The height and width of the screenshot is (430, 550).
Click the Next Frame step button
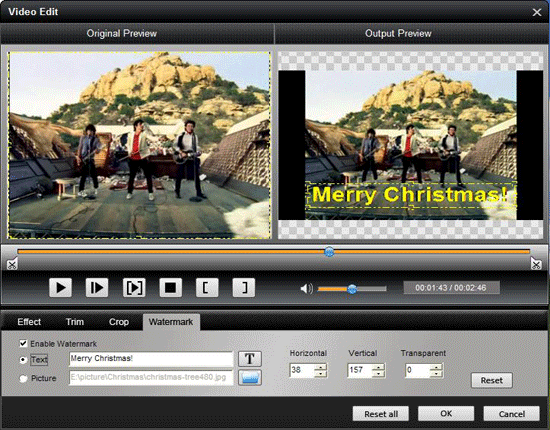pyautogui.click(x=97, y=288)
